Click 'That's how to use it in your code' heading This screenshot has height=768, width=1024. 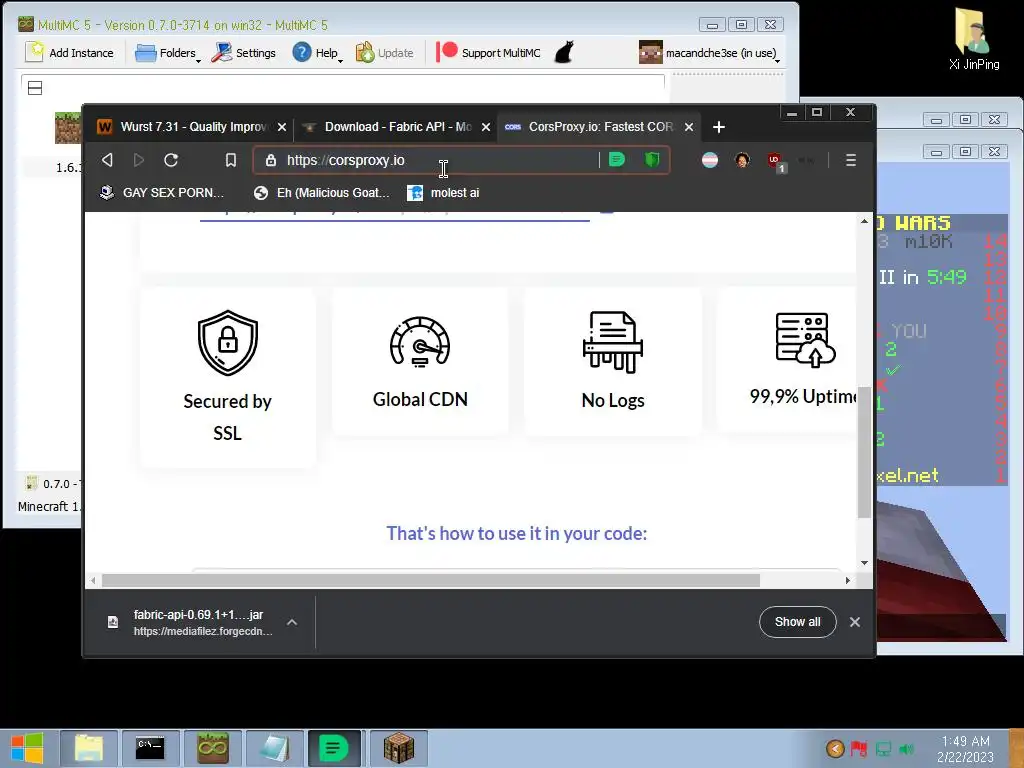[517, 534]
